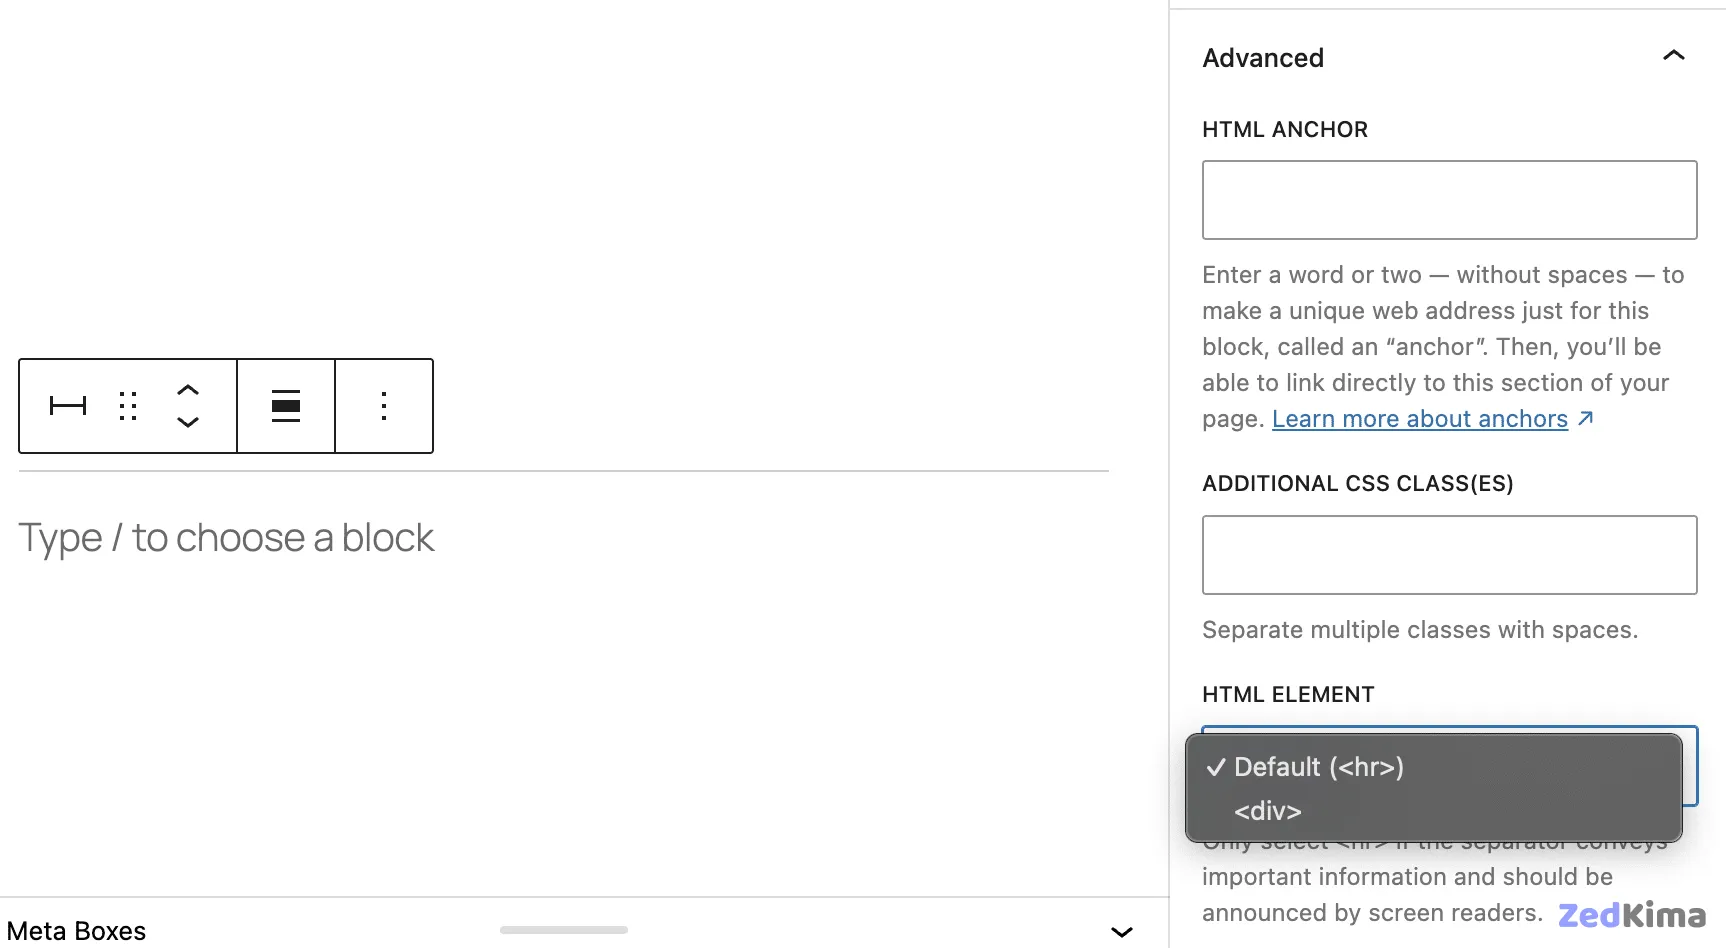Open the Advanced section header
The height and width of the screenshot is (948, 1726).
[x=1262, y=57]
